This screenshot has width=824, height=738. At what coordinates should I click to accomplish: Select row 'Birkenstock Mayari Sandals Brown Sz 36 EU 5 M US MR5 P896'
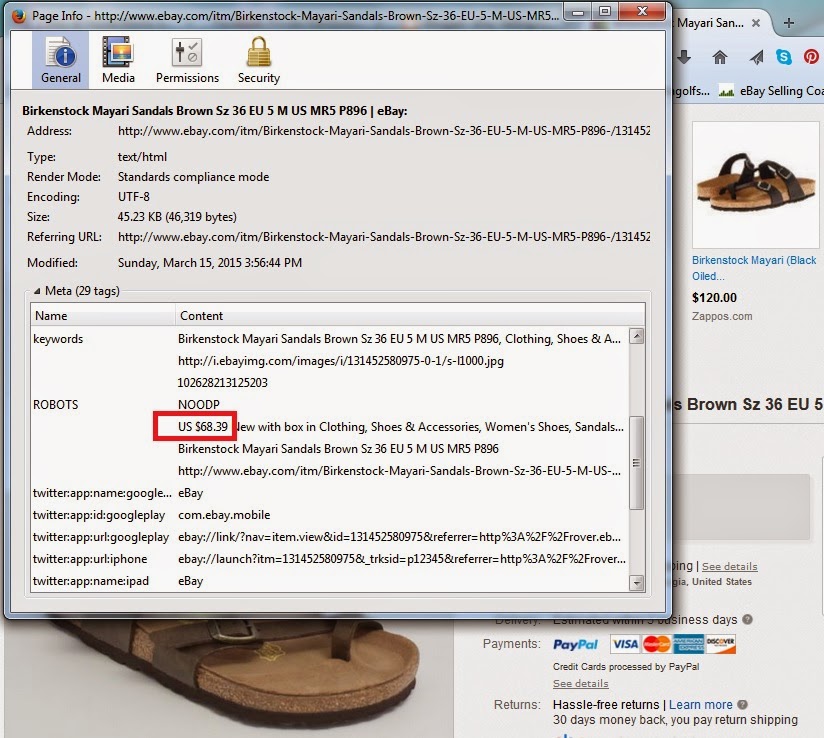coord(329,449)
